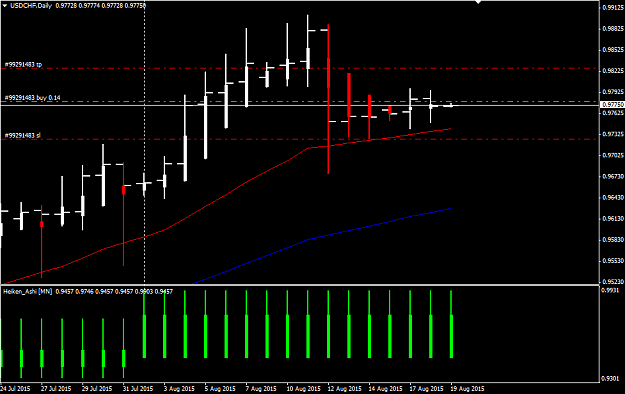The height and width of the screenshot is (394, 625).
Task: Click price level 0.96130 on the axis
Action: [613, 219]
